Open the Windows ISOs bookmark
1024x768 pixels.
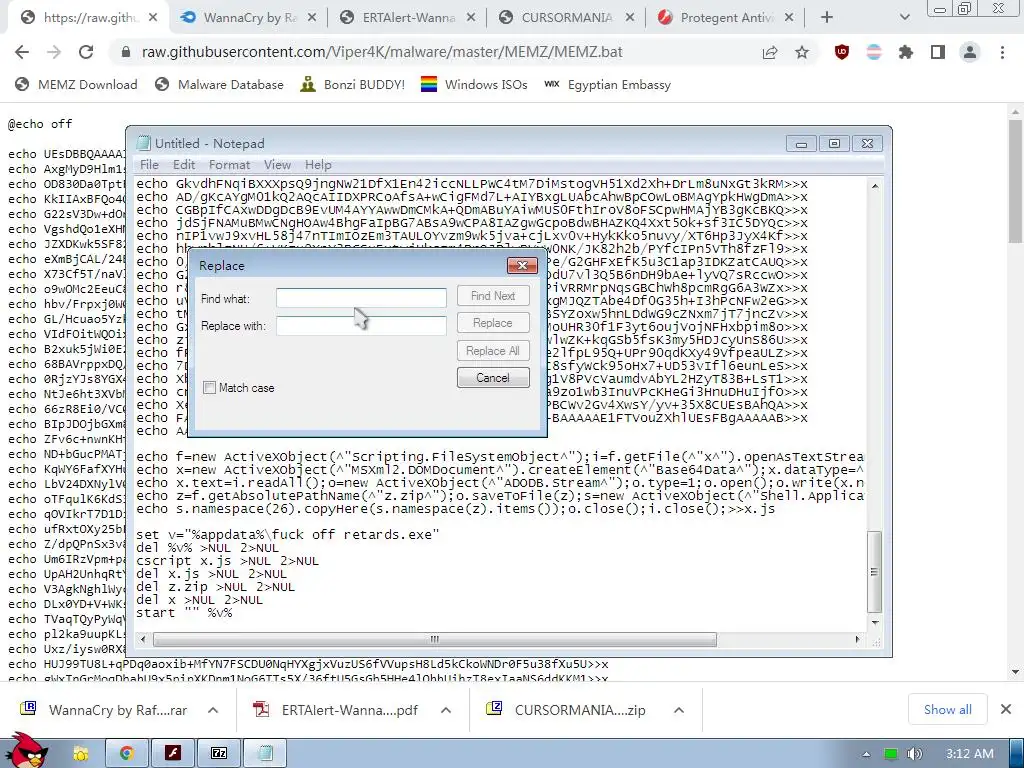tap(474, 85)
